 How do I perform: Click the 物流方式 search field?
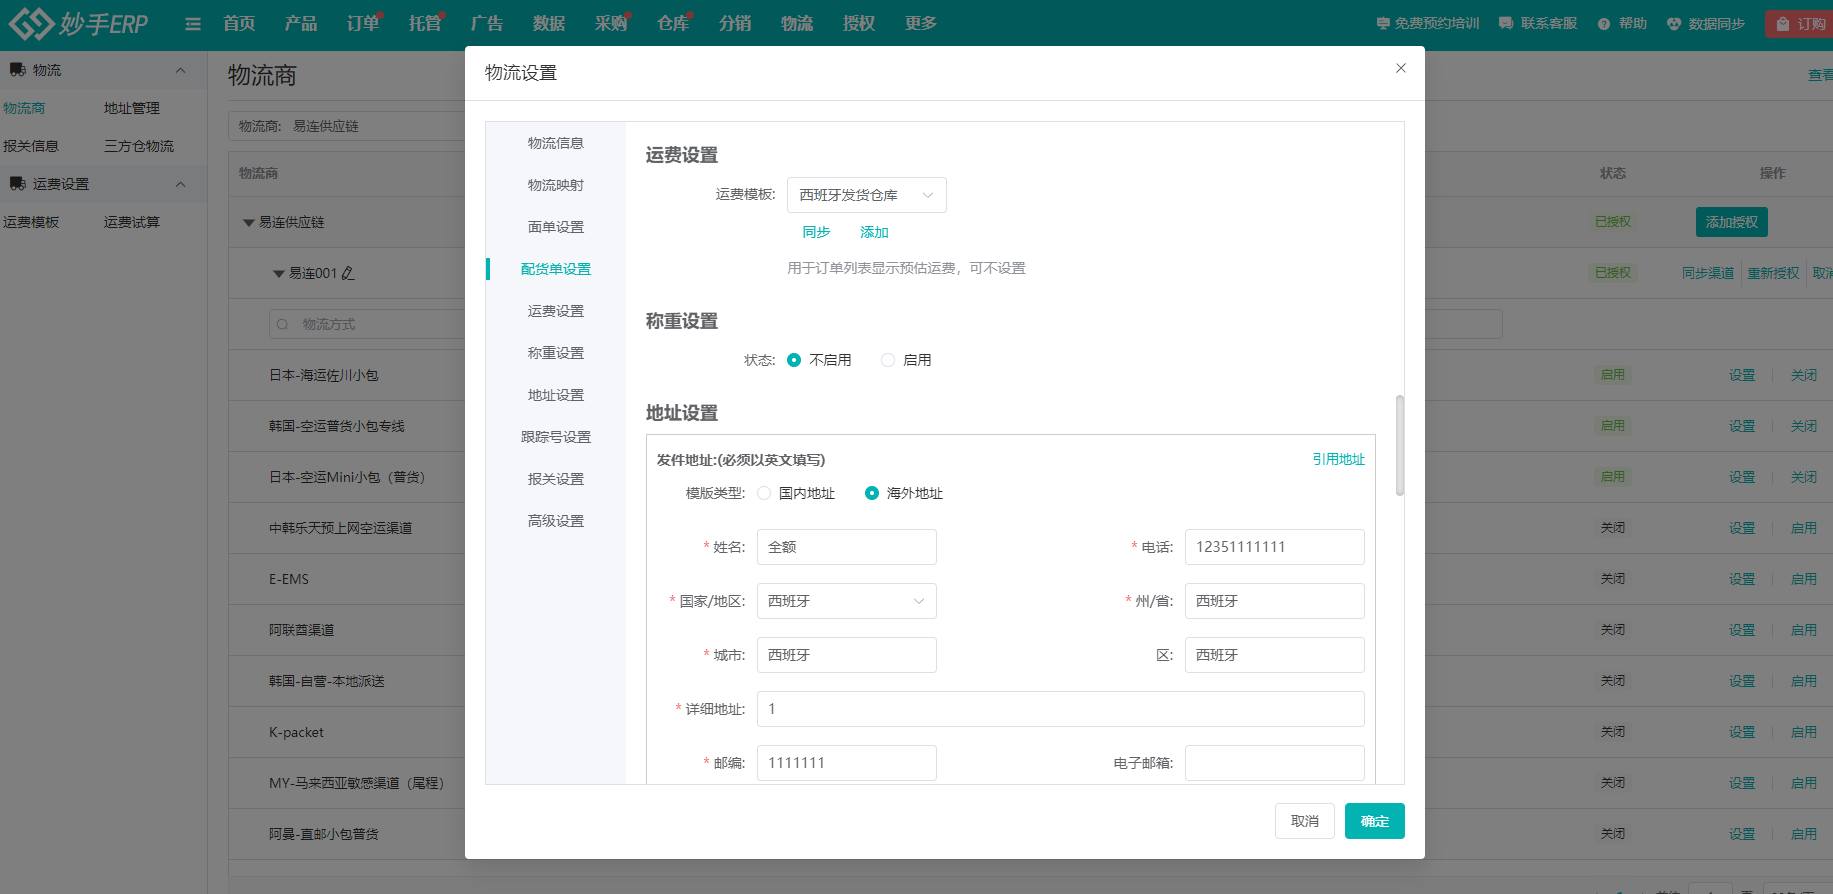pos(366,324)
